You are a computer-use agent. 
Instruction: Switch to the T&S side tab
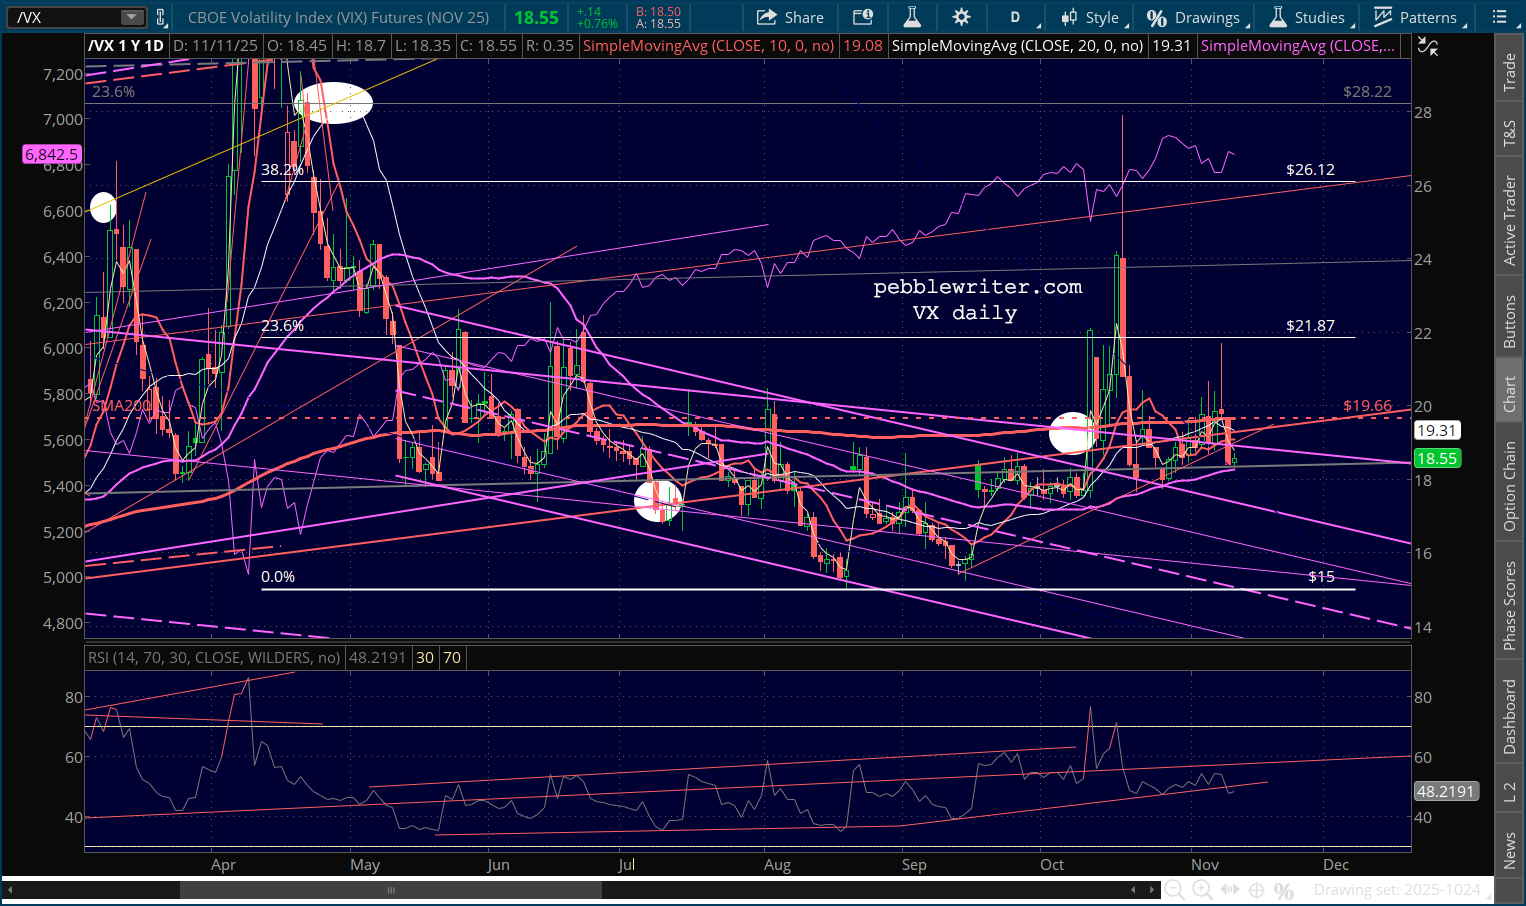(1509, 134)
